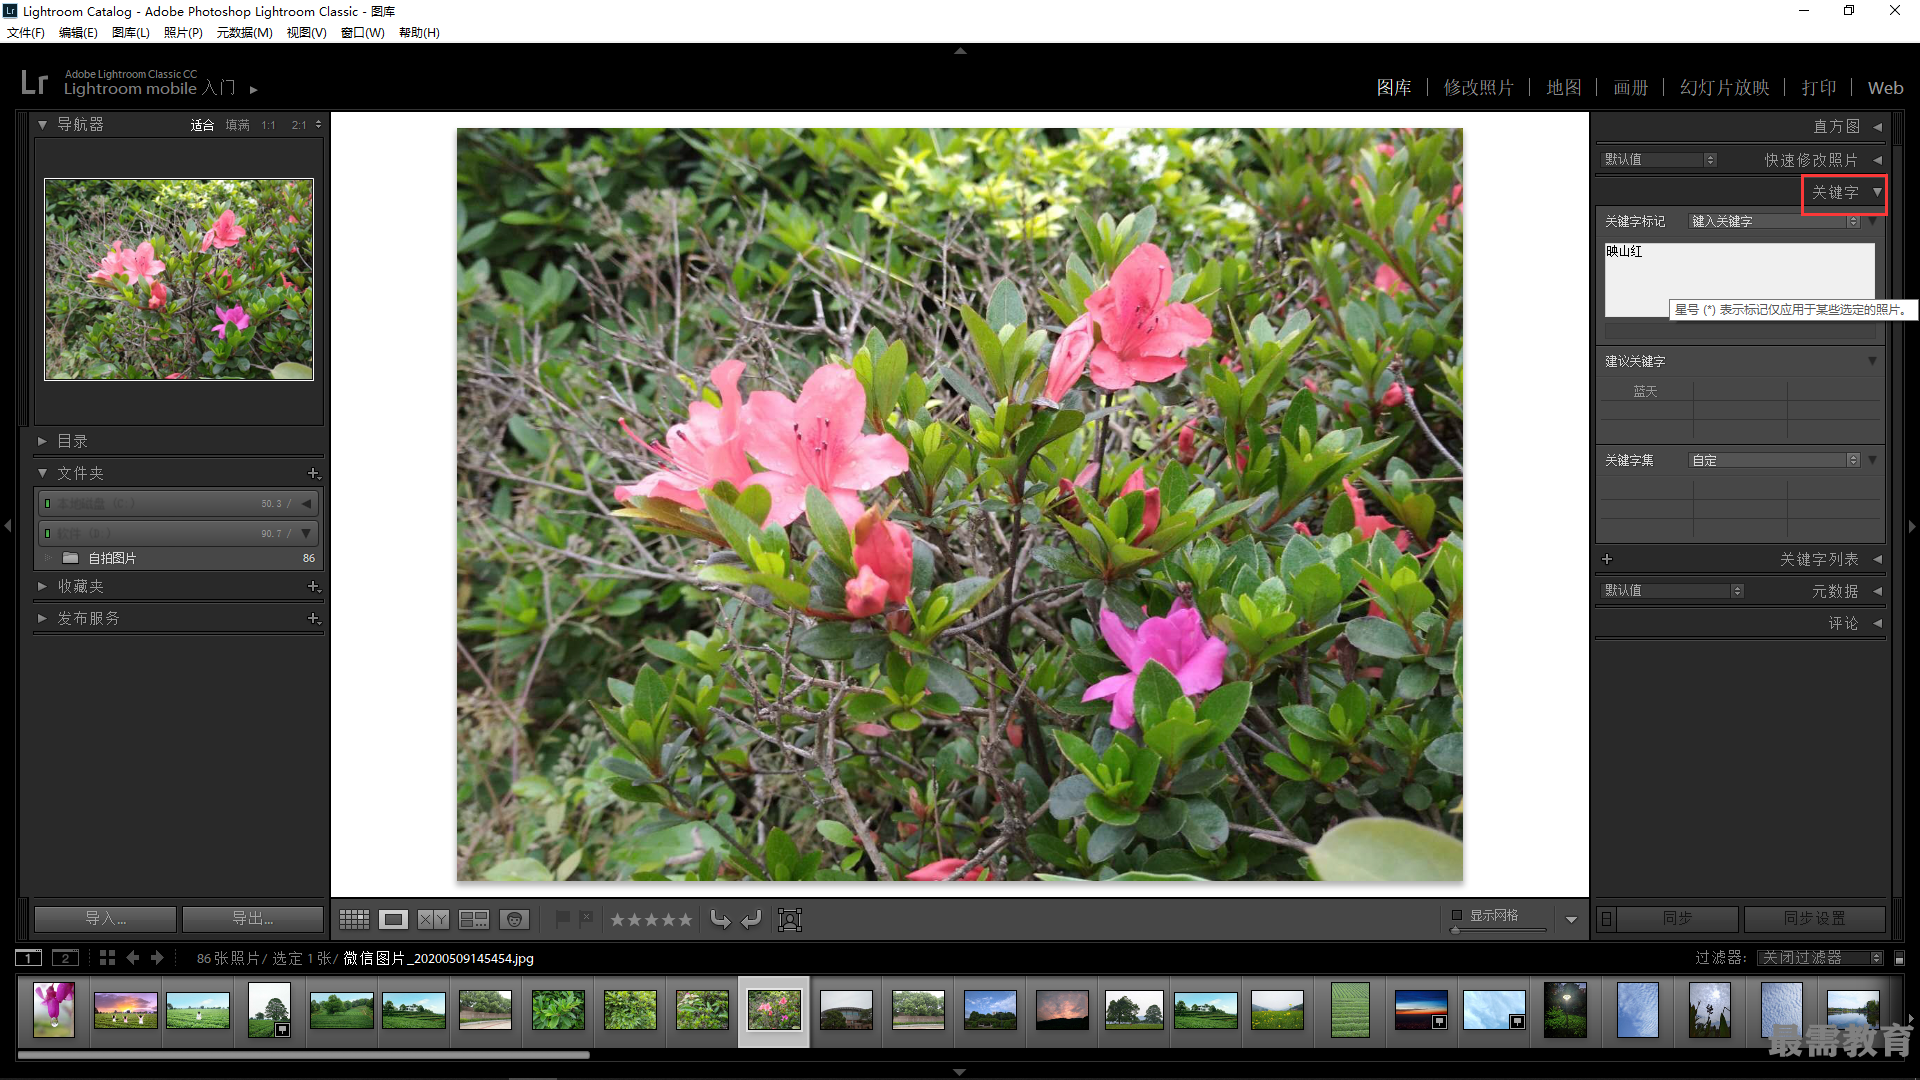Collapse the Navigator (导航器) panel
This screenshot has width=1920, height=1080.
click(42, 125)
